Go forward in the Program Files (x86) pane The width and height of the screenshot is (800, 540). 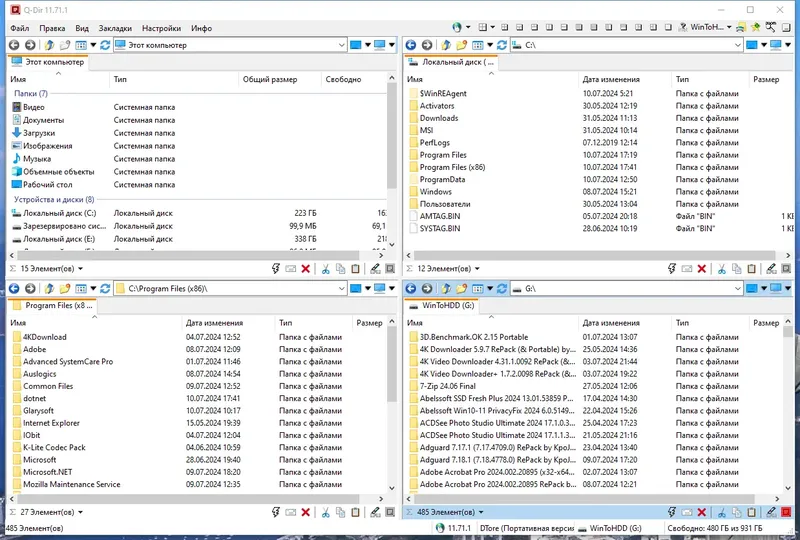coord(30,288)
